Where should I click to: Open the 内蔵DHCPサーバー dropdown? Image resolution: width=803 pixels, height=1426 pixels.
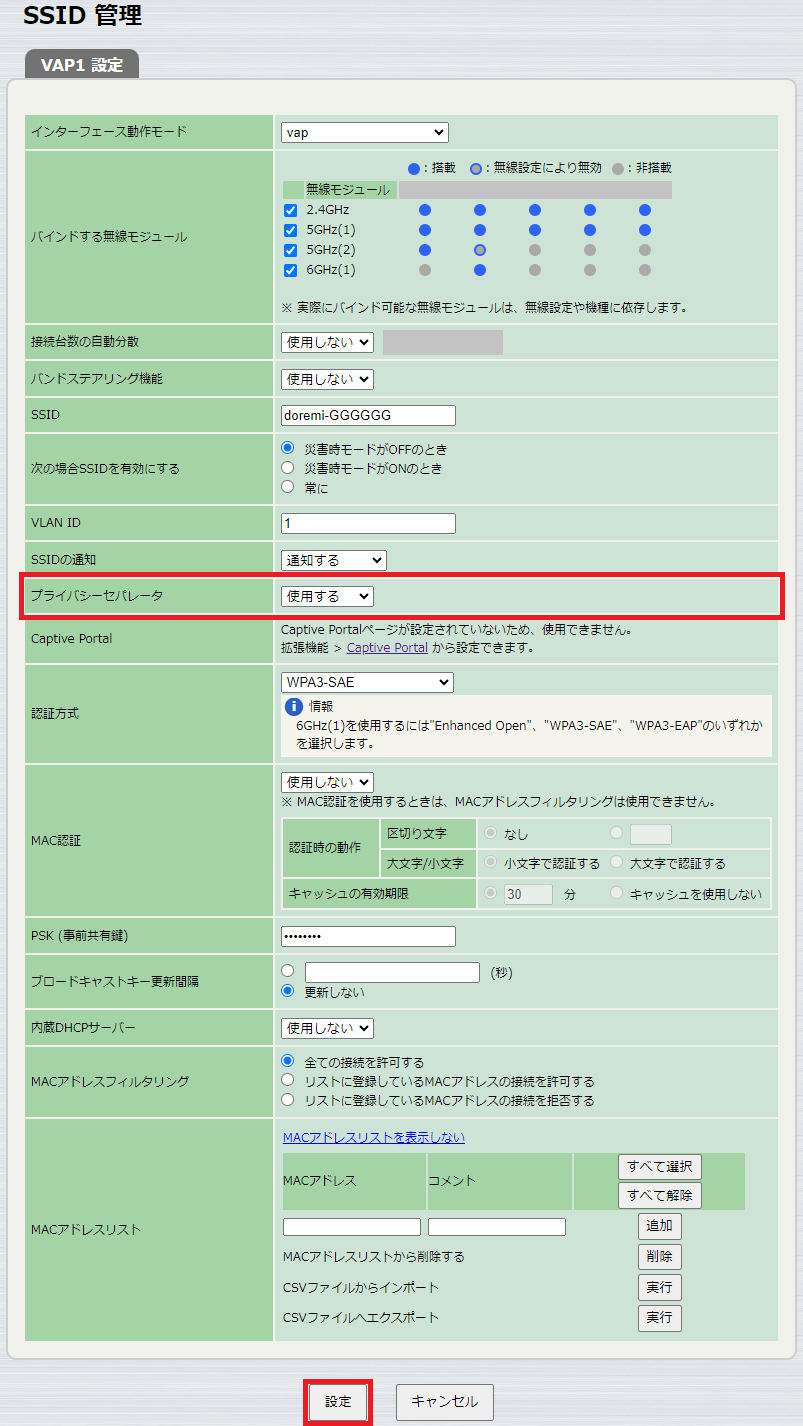(x=326, y=1027)
